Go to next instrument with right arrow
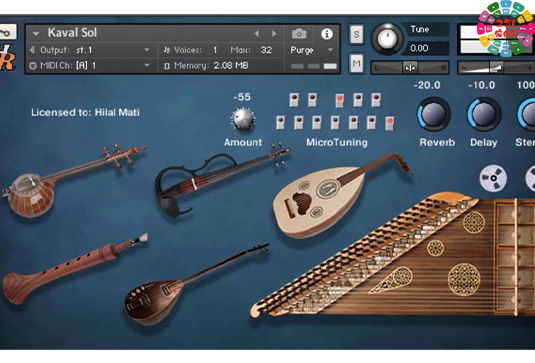This screenshot has height=363, width=535. (x=274, y=33)
